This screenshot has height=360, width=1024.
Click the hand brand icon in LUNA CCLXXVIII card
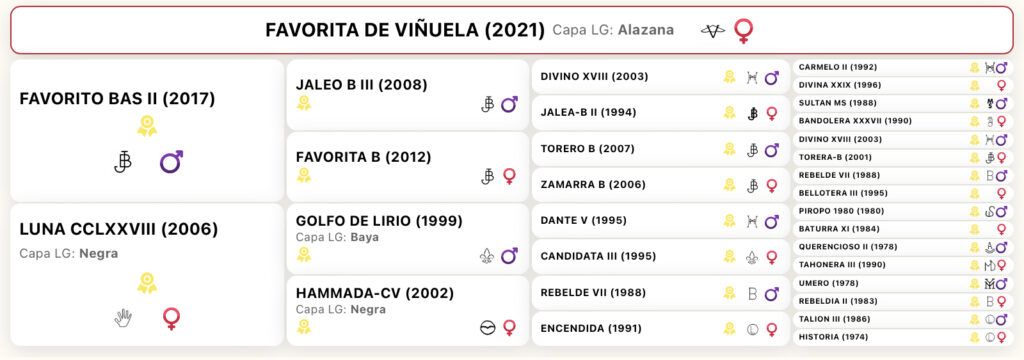click(123, 318)
